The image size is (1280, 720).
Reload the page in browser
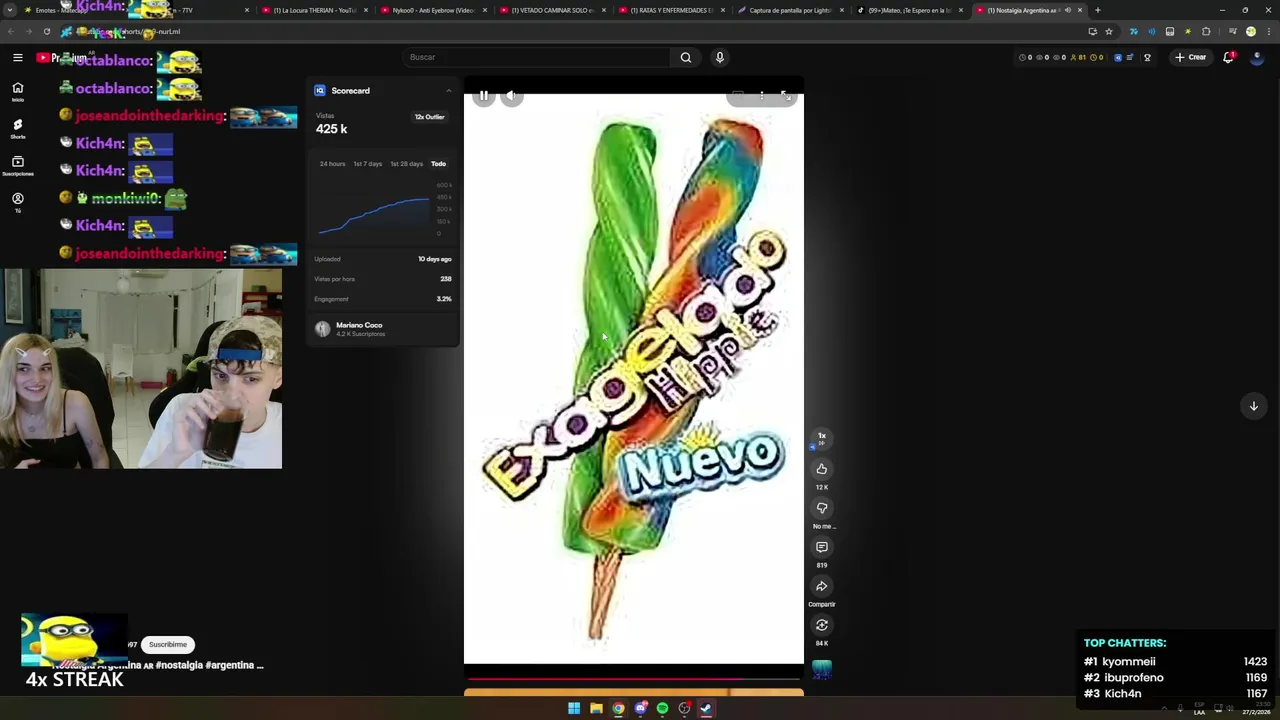(x=47, y=31)
